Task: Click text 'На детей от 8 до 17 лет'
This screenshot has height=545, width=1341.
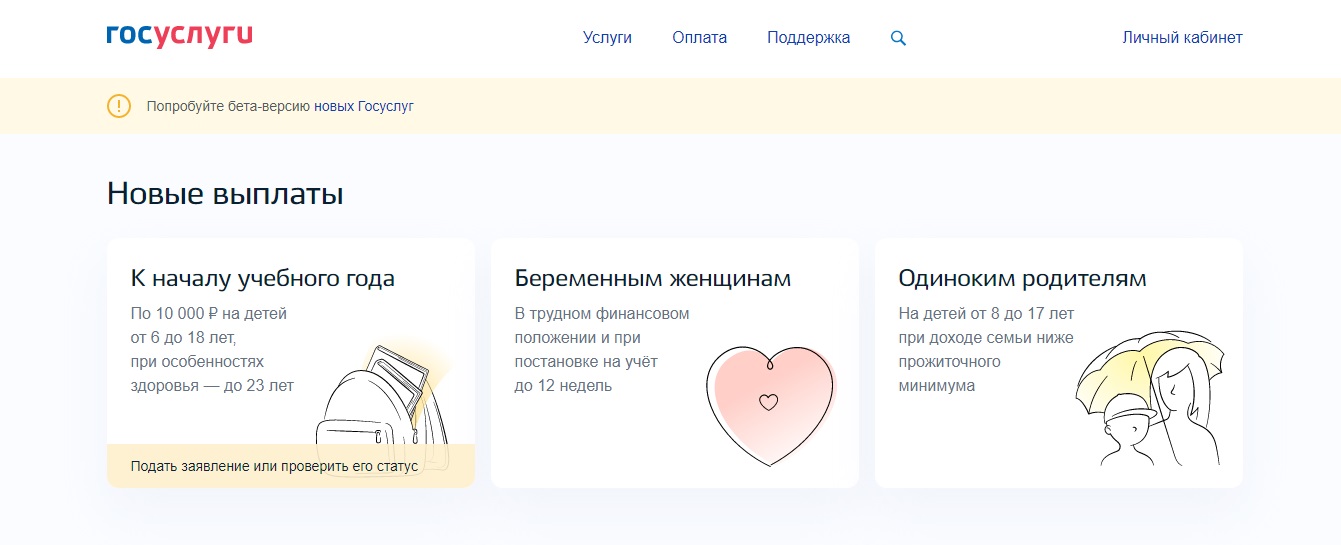Action: (986, 314)
